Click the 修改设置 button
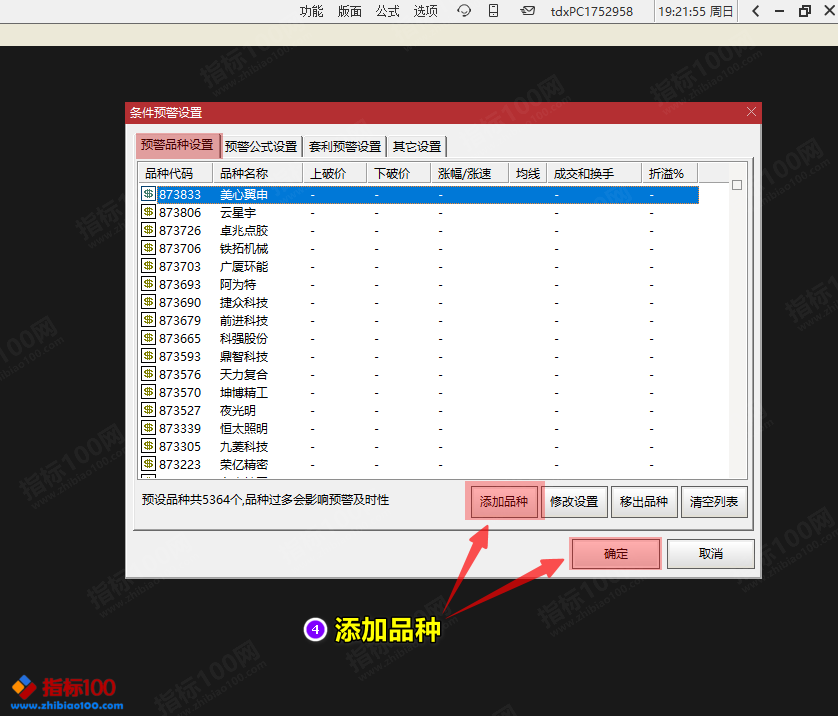 [x=574, y=502]
